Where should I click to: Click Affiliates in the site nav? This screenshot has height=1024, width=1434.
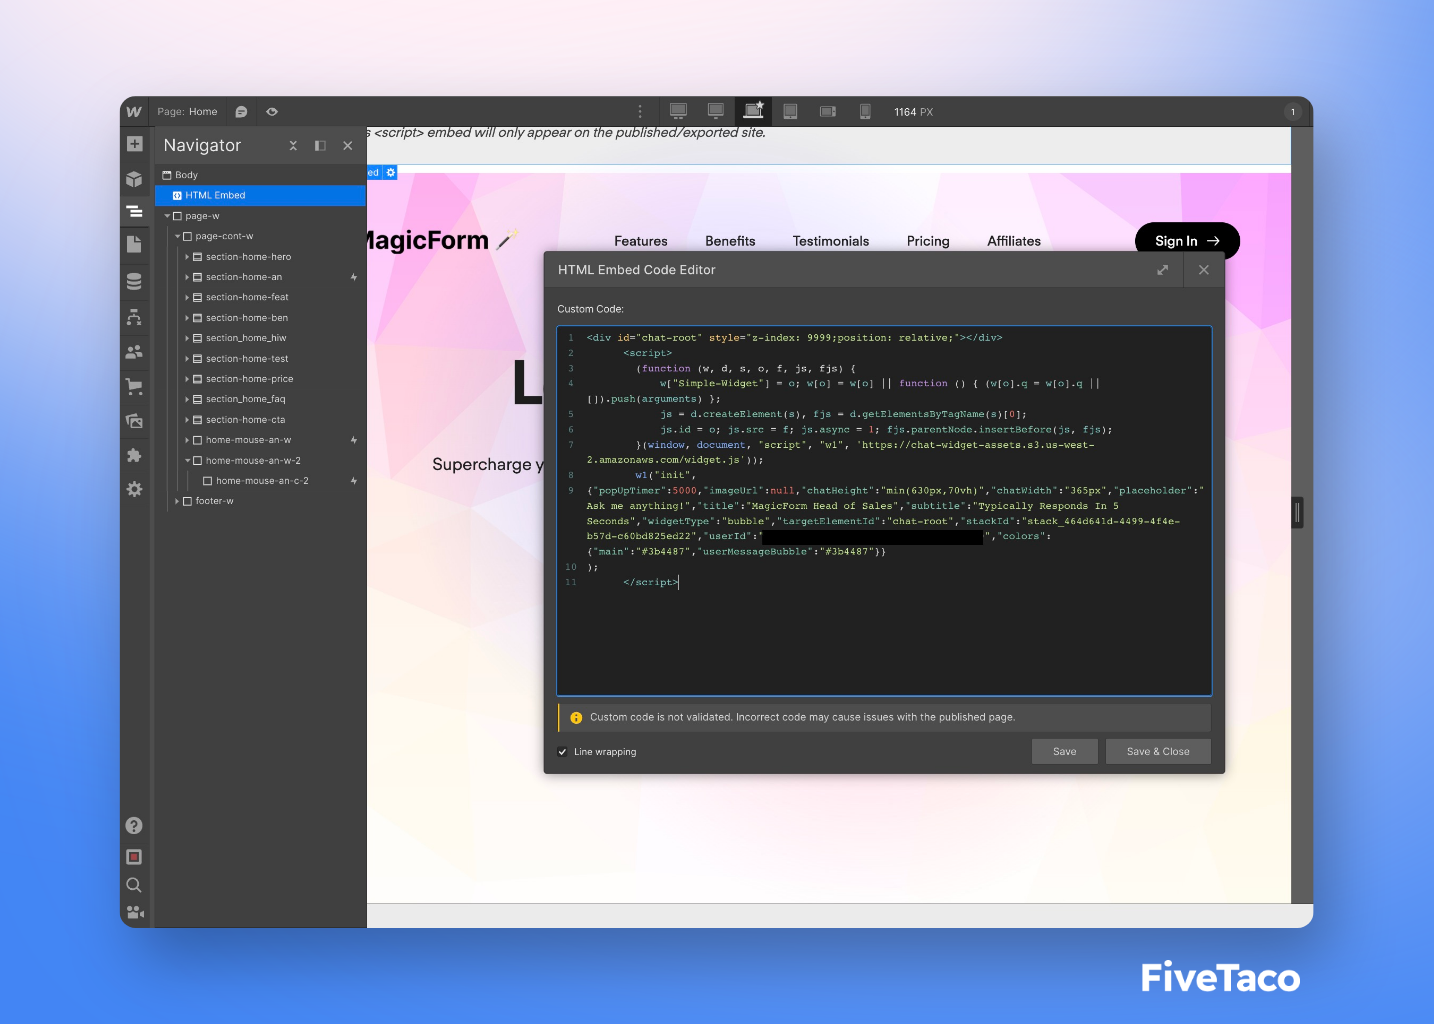click(x=1014, y=241)
